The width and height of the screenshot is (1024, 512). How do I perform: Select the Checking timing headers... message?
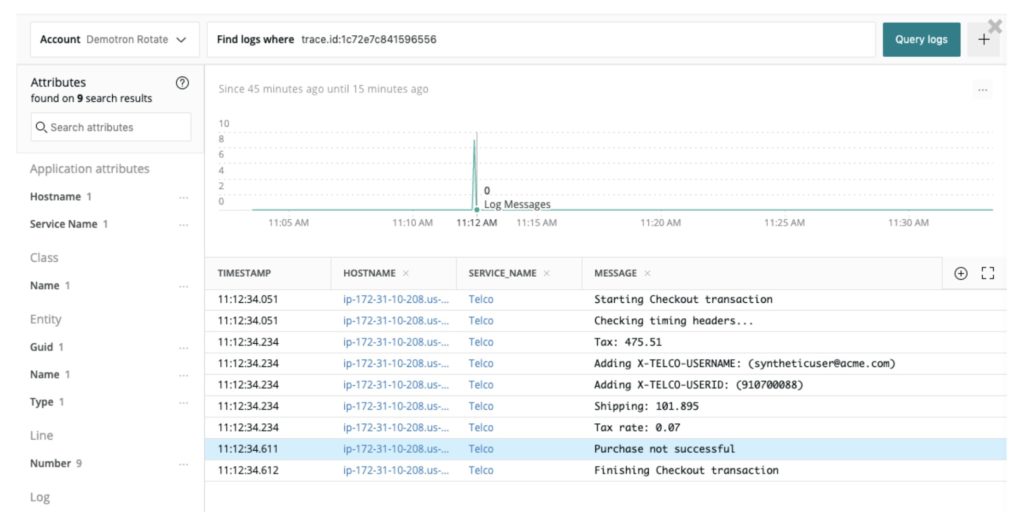tap(674, 321)
